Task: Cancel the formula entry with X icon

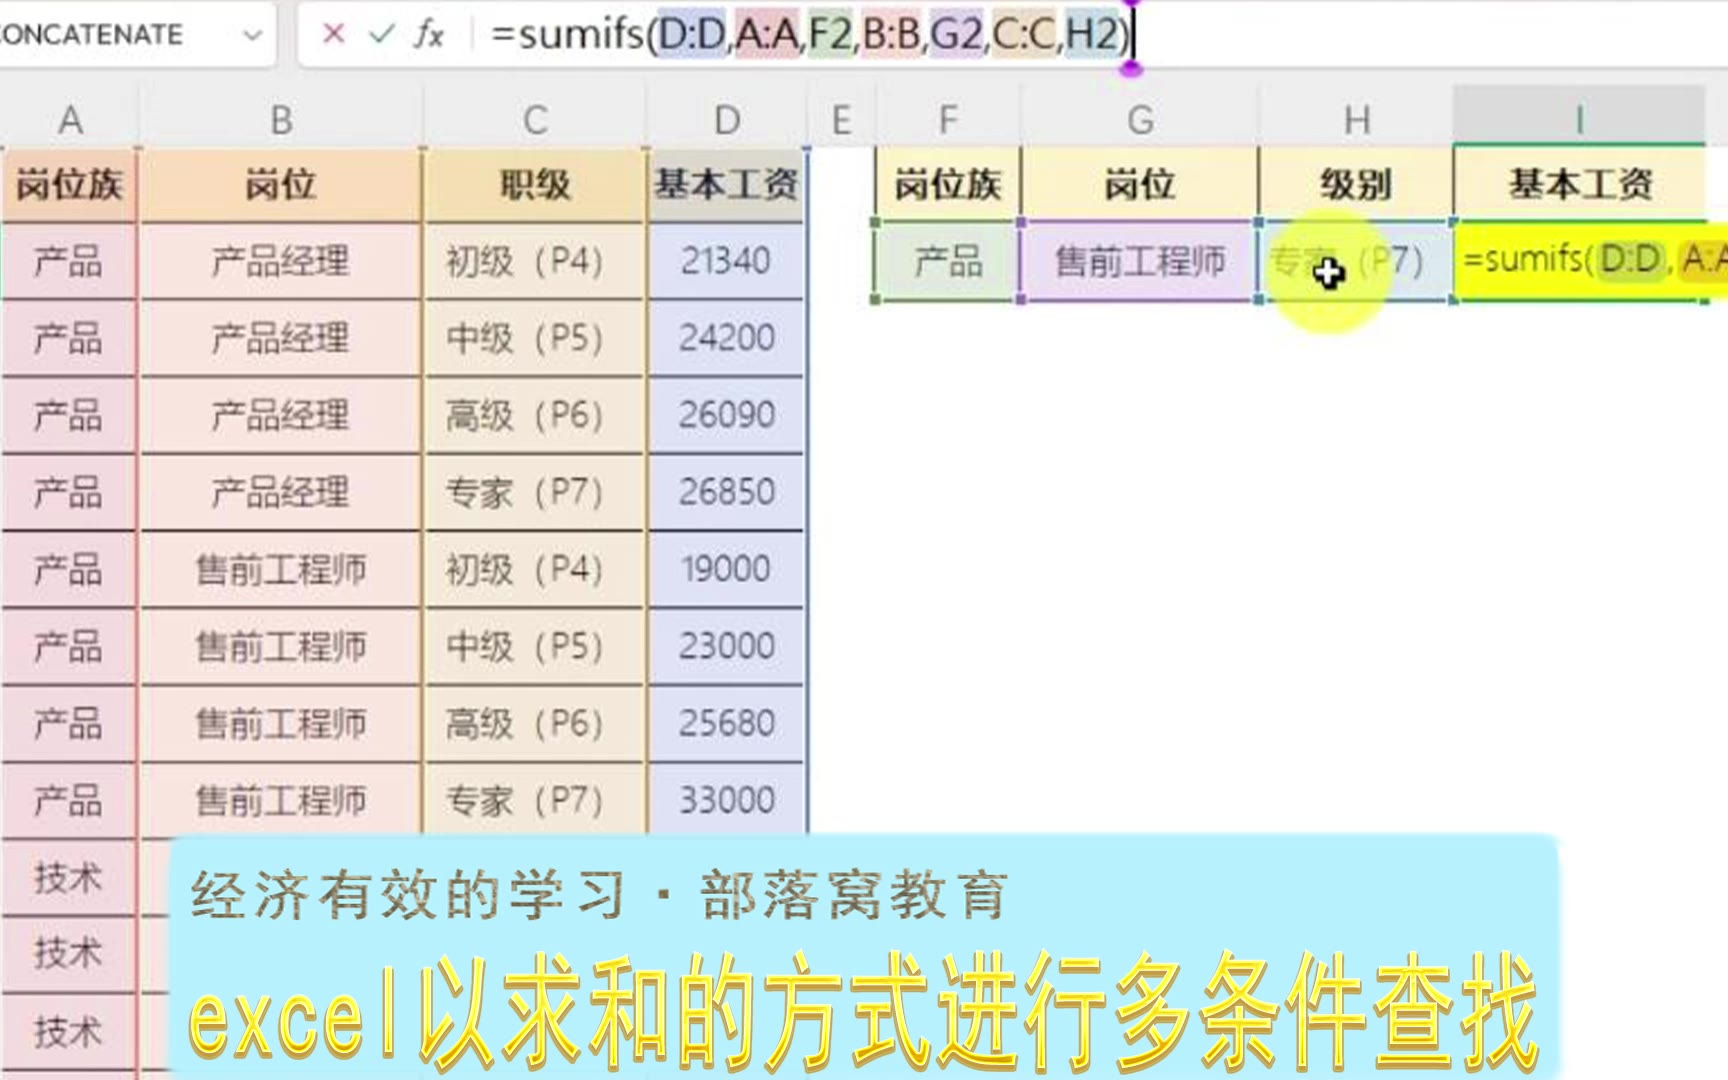Action: click(x=333, y=34)
